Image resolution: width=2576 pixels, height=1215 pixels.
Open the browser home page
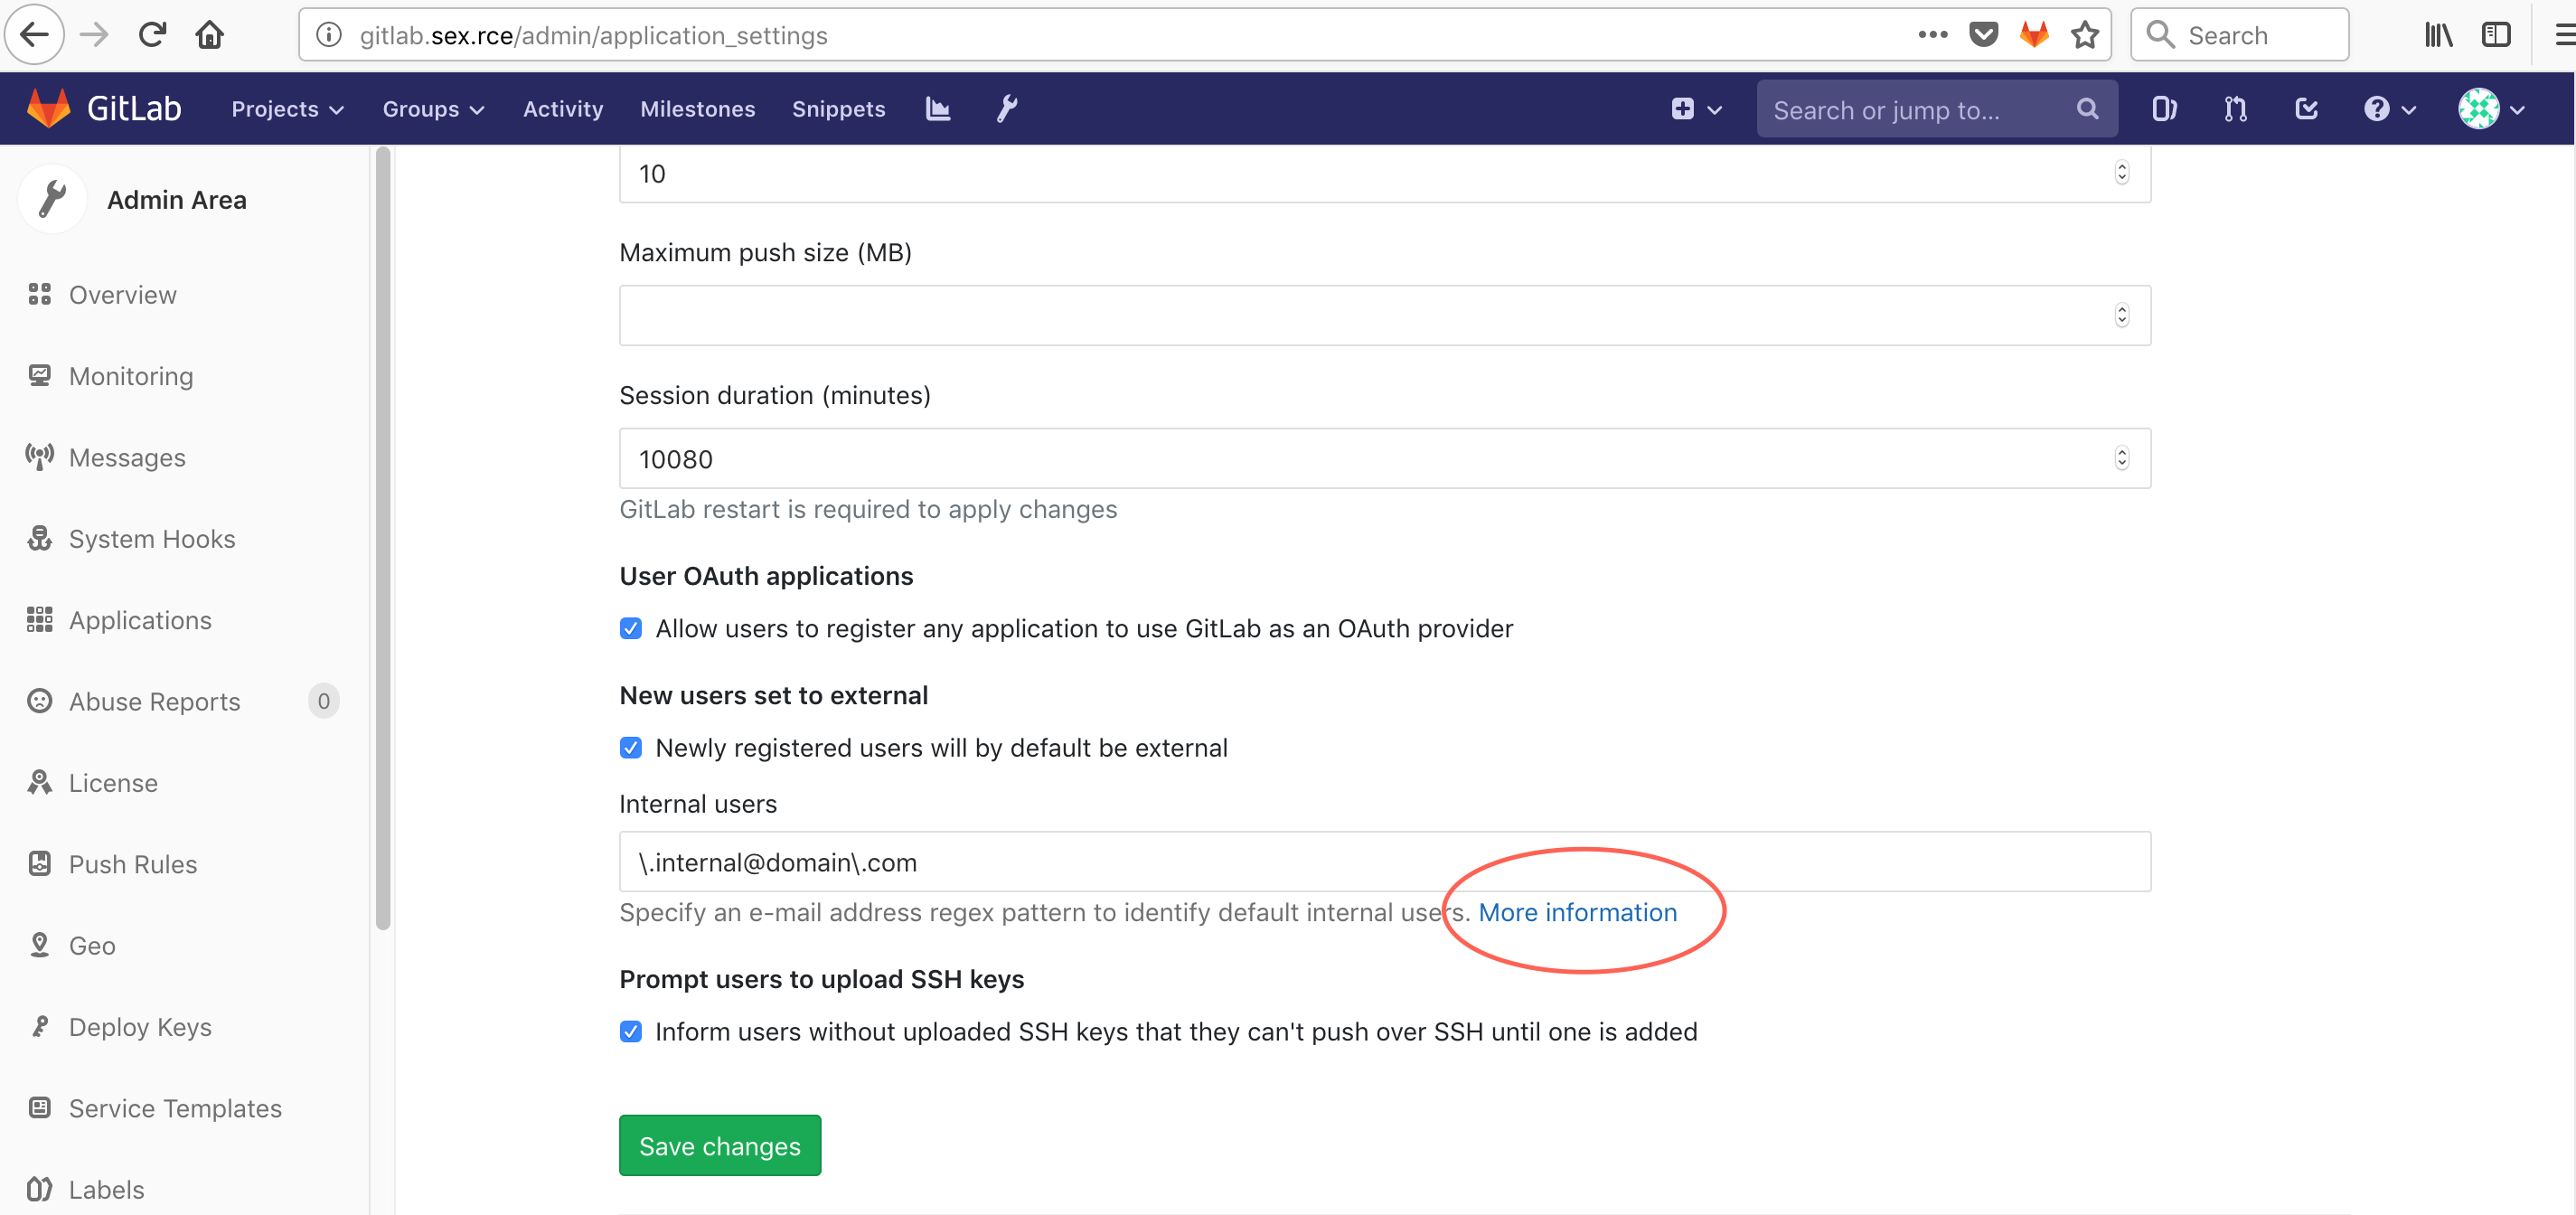(x=210, y=35)
